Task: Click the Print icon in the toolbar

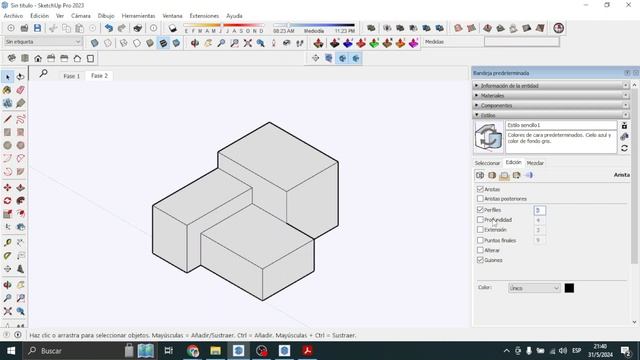Action: 138,28
